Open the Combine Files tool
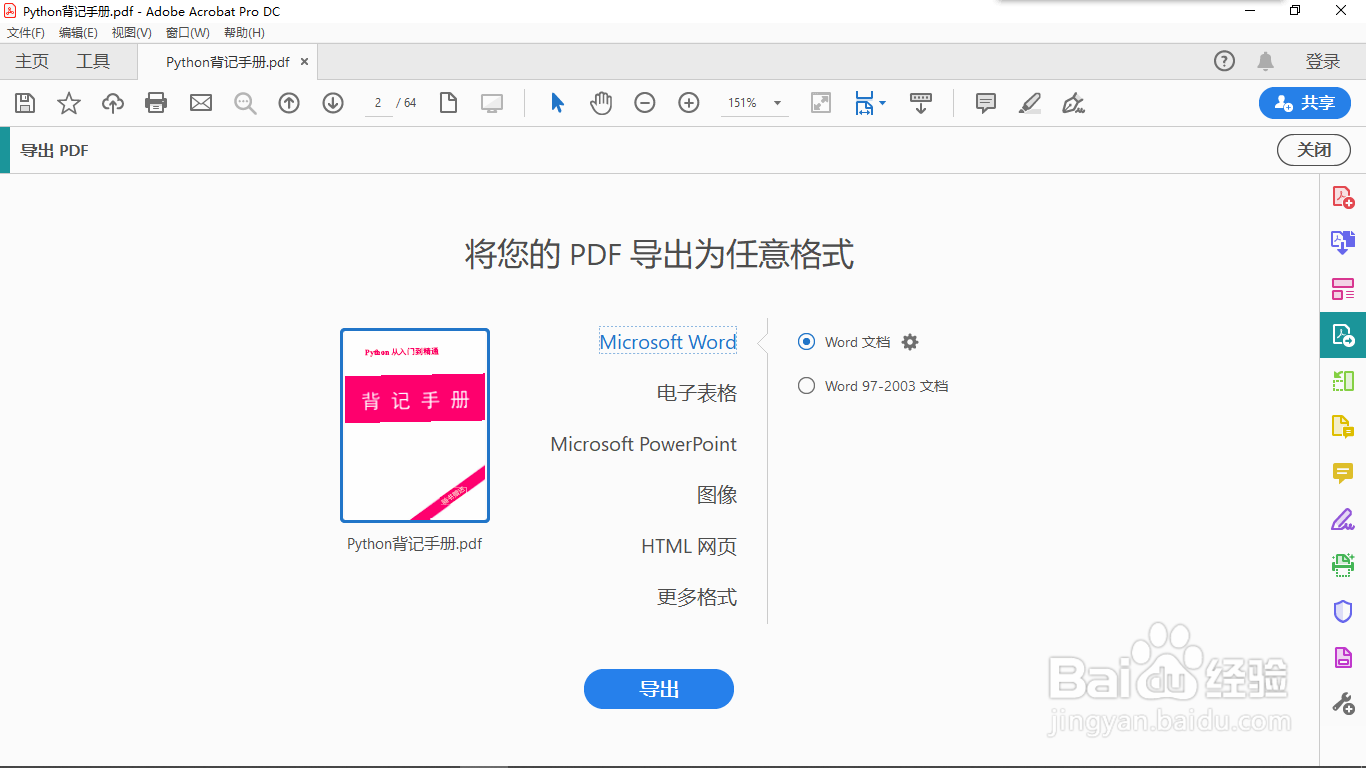Screen dimensions: 1366x768 pyautogui.click(x=1343, y=242)
